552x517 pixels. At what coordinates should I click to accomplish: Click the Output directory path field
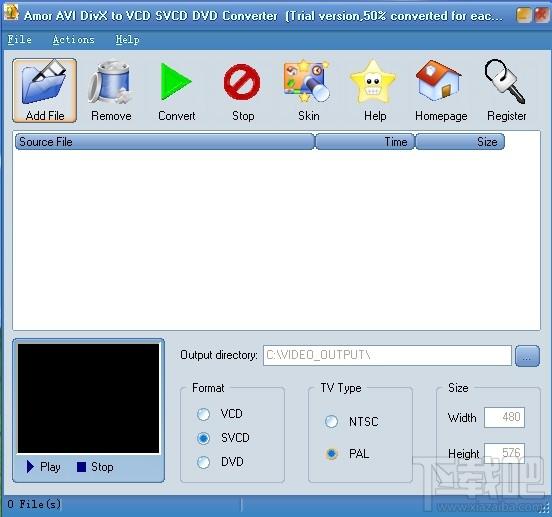tap(387, 355)
